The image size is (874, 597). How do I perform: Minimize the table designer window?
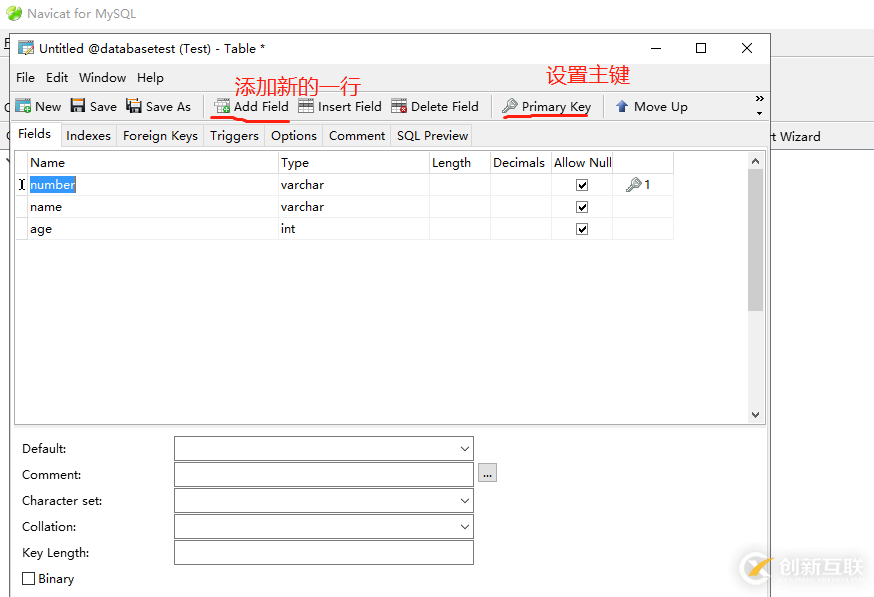point(656,48)
